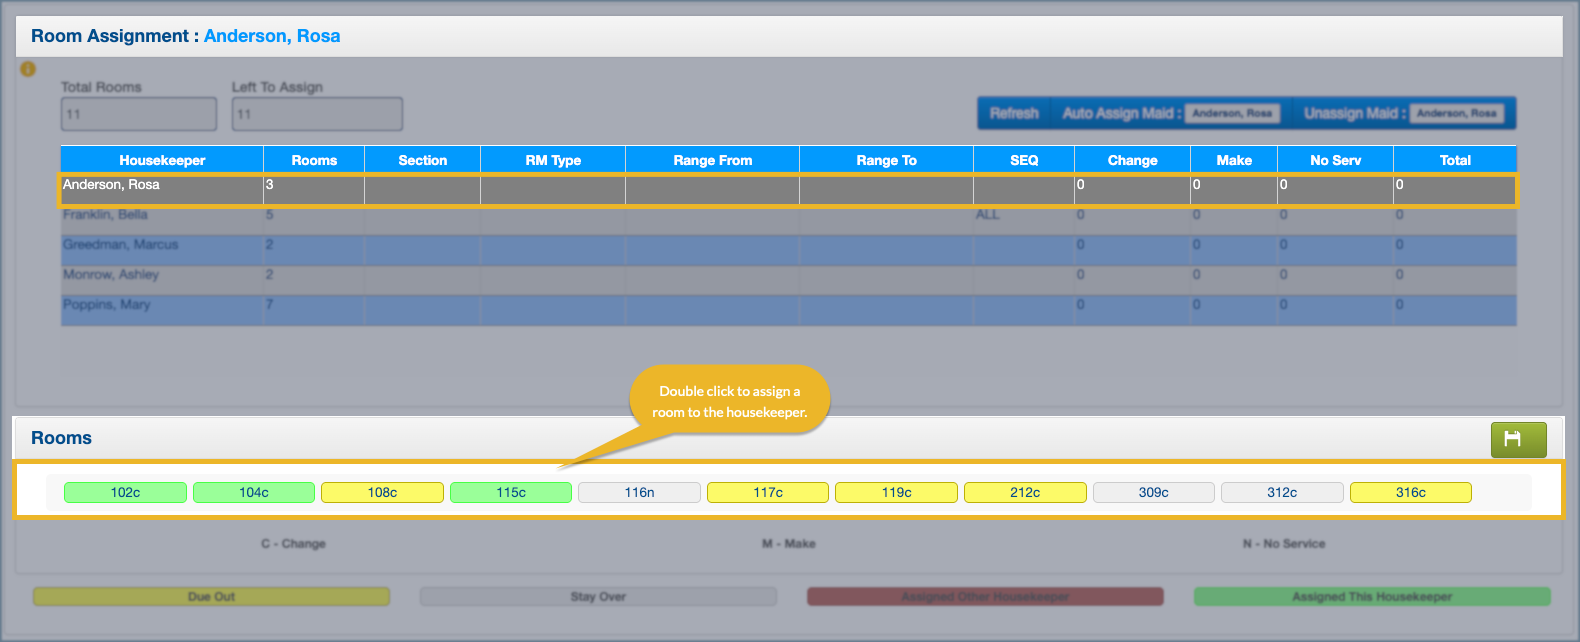Viewport: 1580px width, 642px height.
Task: Click the Left To Assign field
Action: (x=317, y=114)
